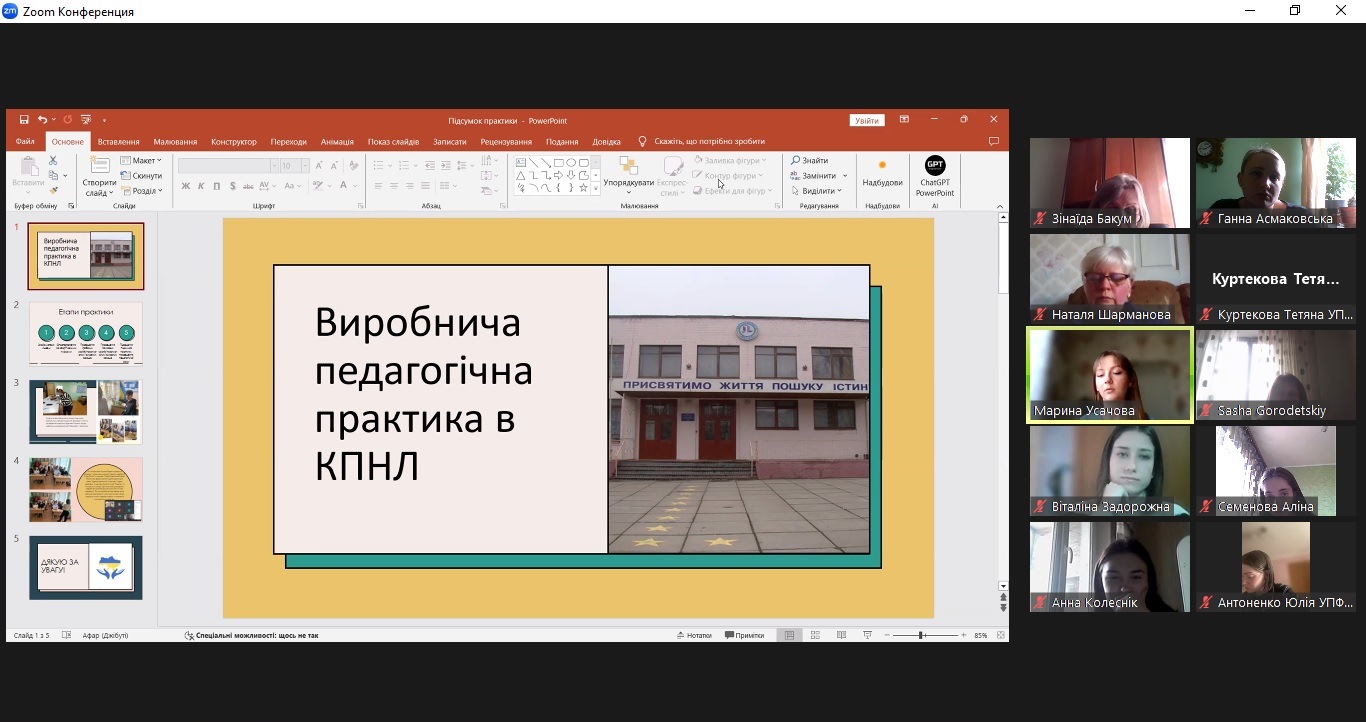This screenshot has width=1366, height=722.
Task: Clear all formatting with the eraser A icon
Action: 353,166
